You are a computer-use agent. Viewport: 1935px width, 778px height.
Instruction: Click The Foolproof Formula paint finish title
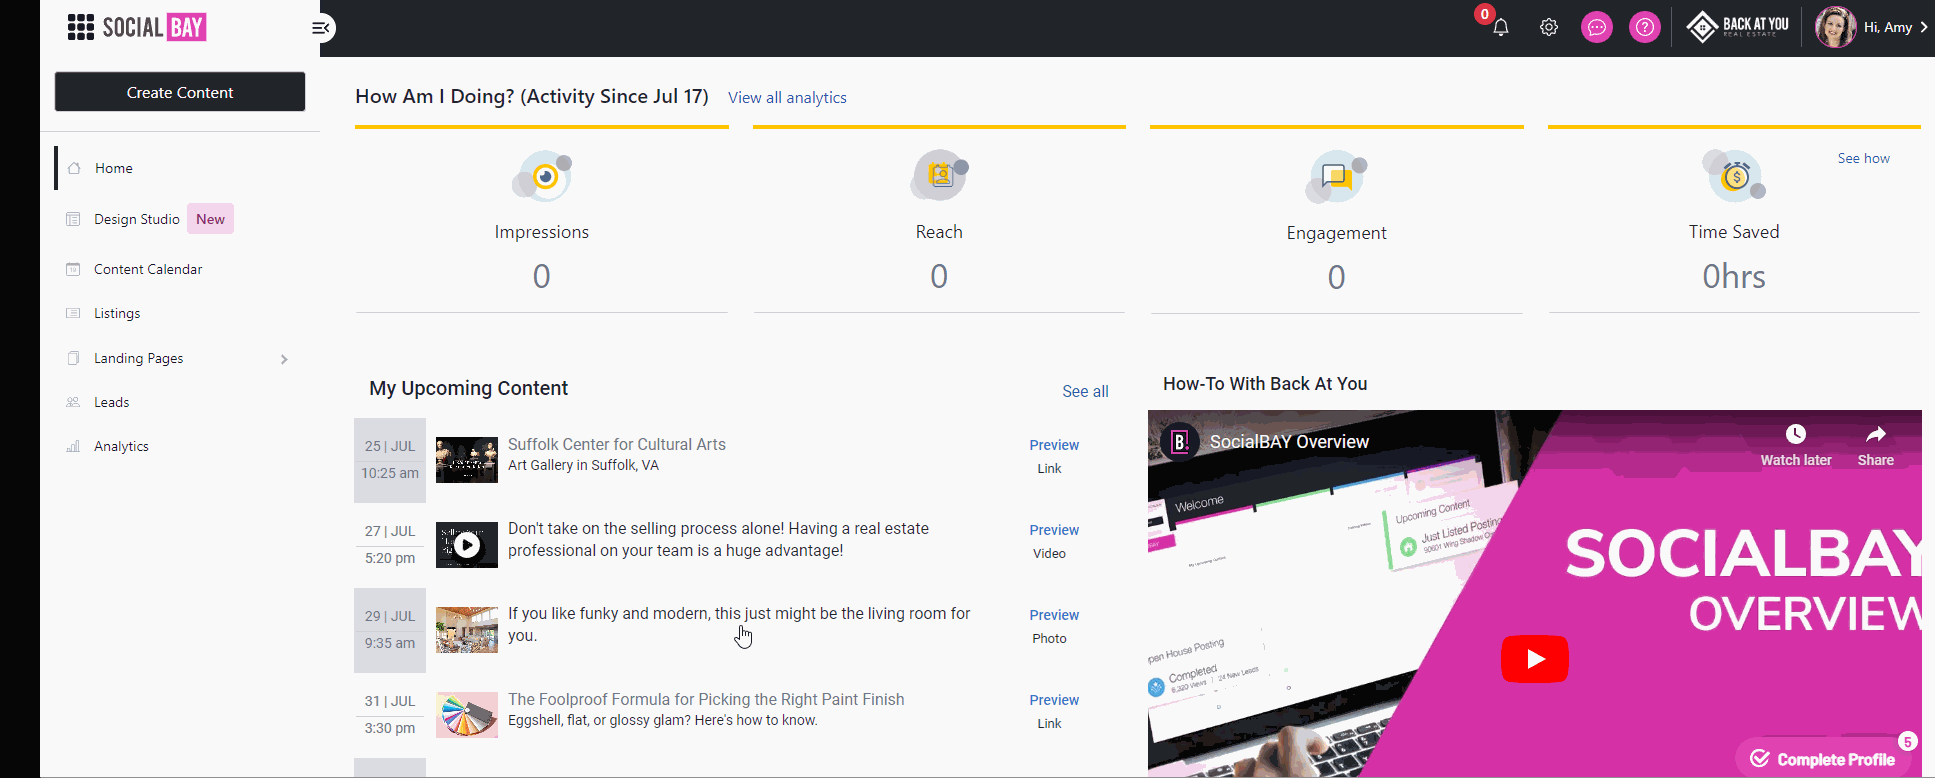(706, 699)
